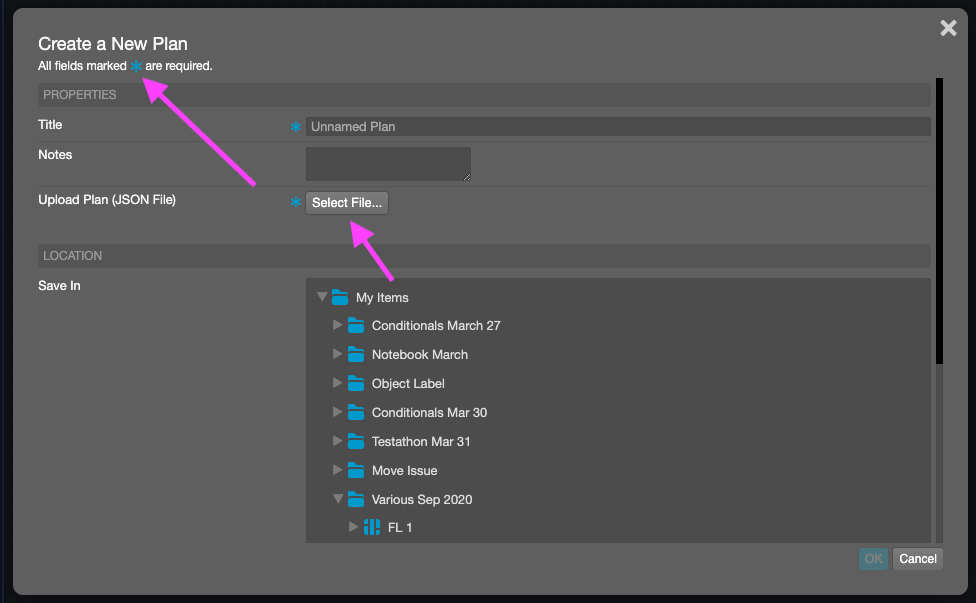Collapse the My Items tree node
The image size is (976, 603).
[322, 297]
